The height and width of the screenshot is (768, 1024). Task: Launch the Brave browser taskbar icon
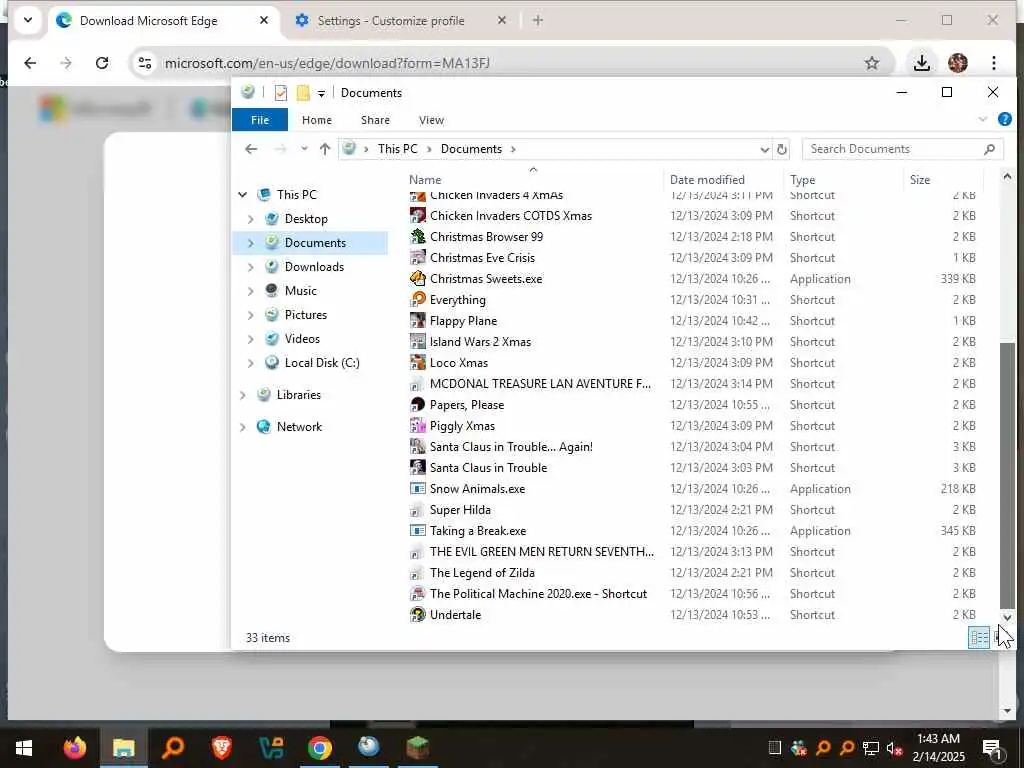(222, 747)
